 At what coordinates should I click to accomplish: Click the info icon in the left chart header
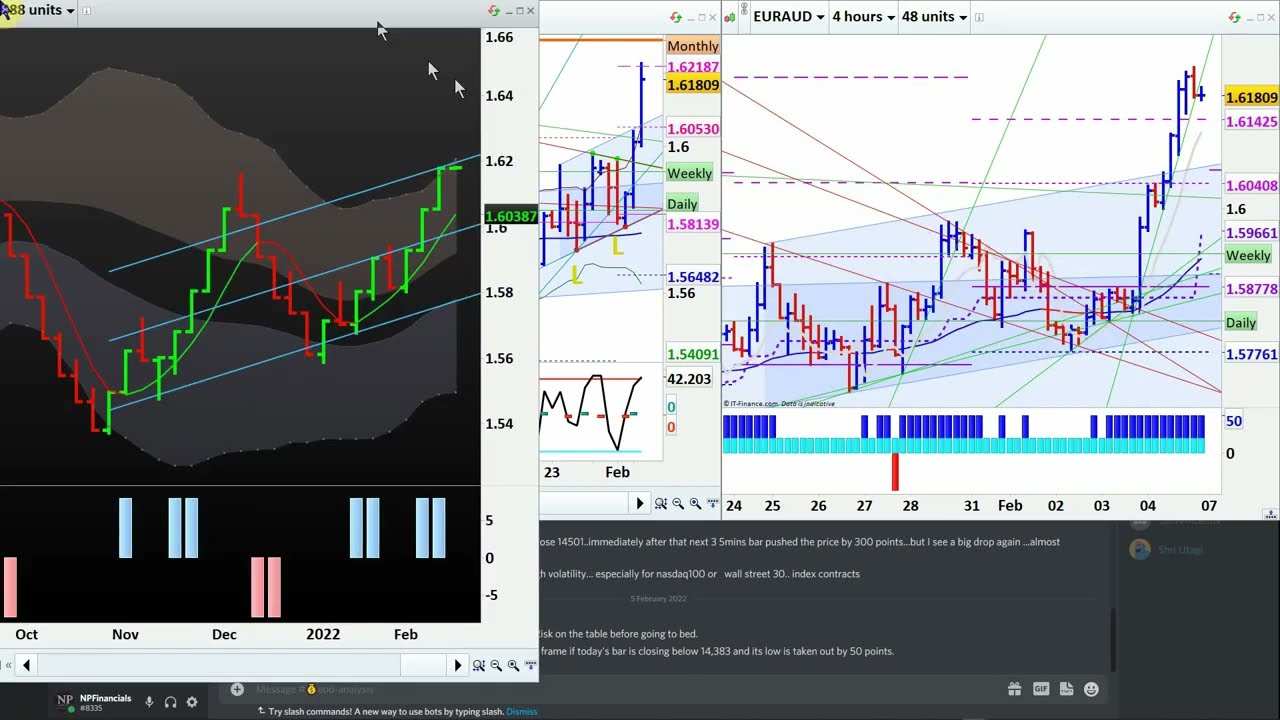tap(86, 11)
